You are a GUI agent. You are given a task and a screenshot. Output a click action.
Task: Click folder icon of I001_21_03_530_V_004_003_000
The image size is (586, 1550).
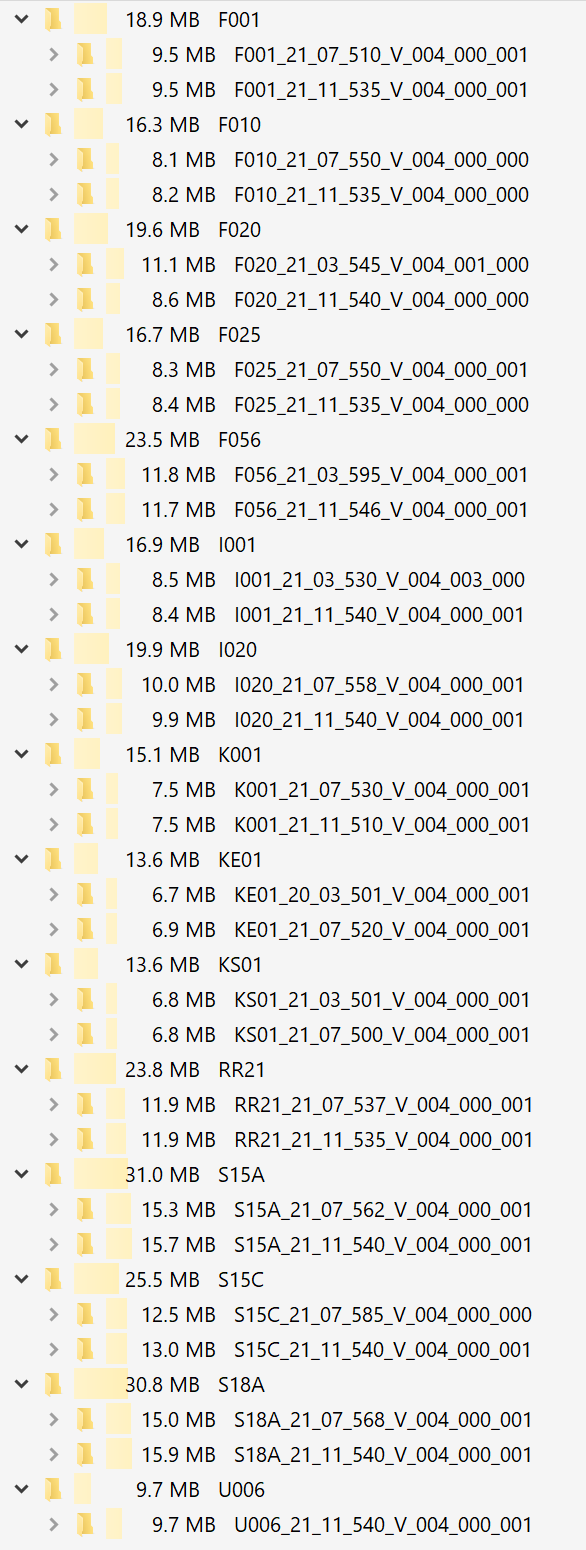point(86,580)
